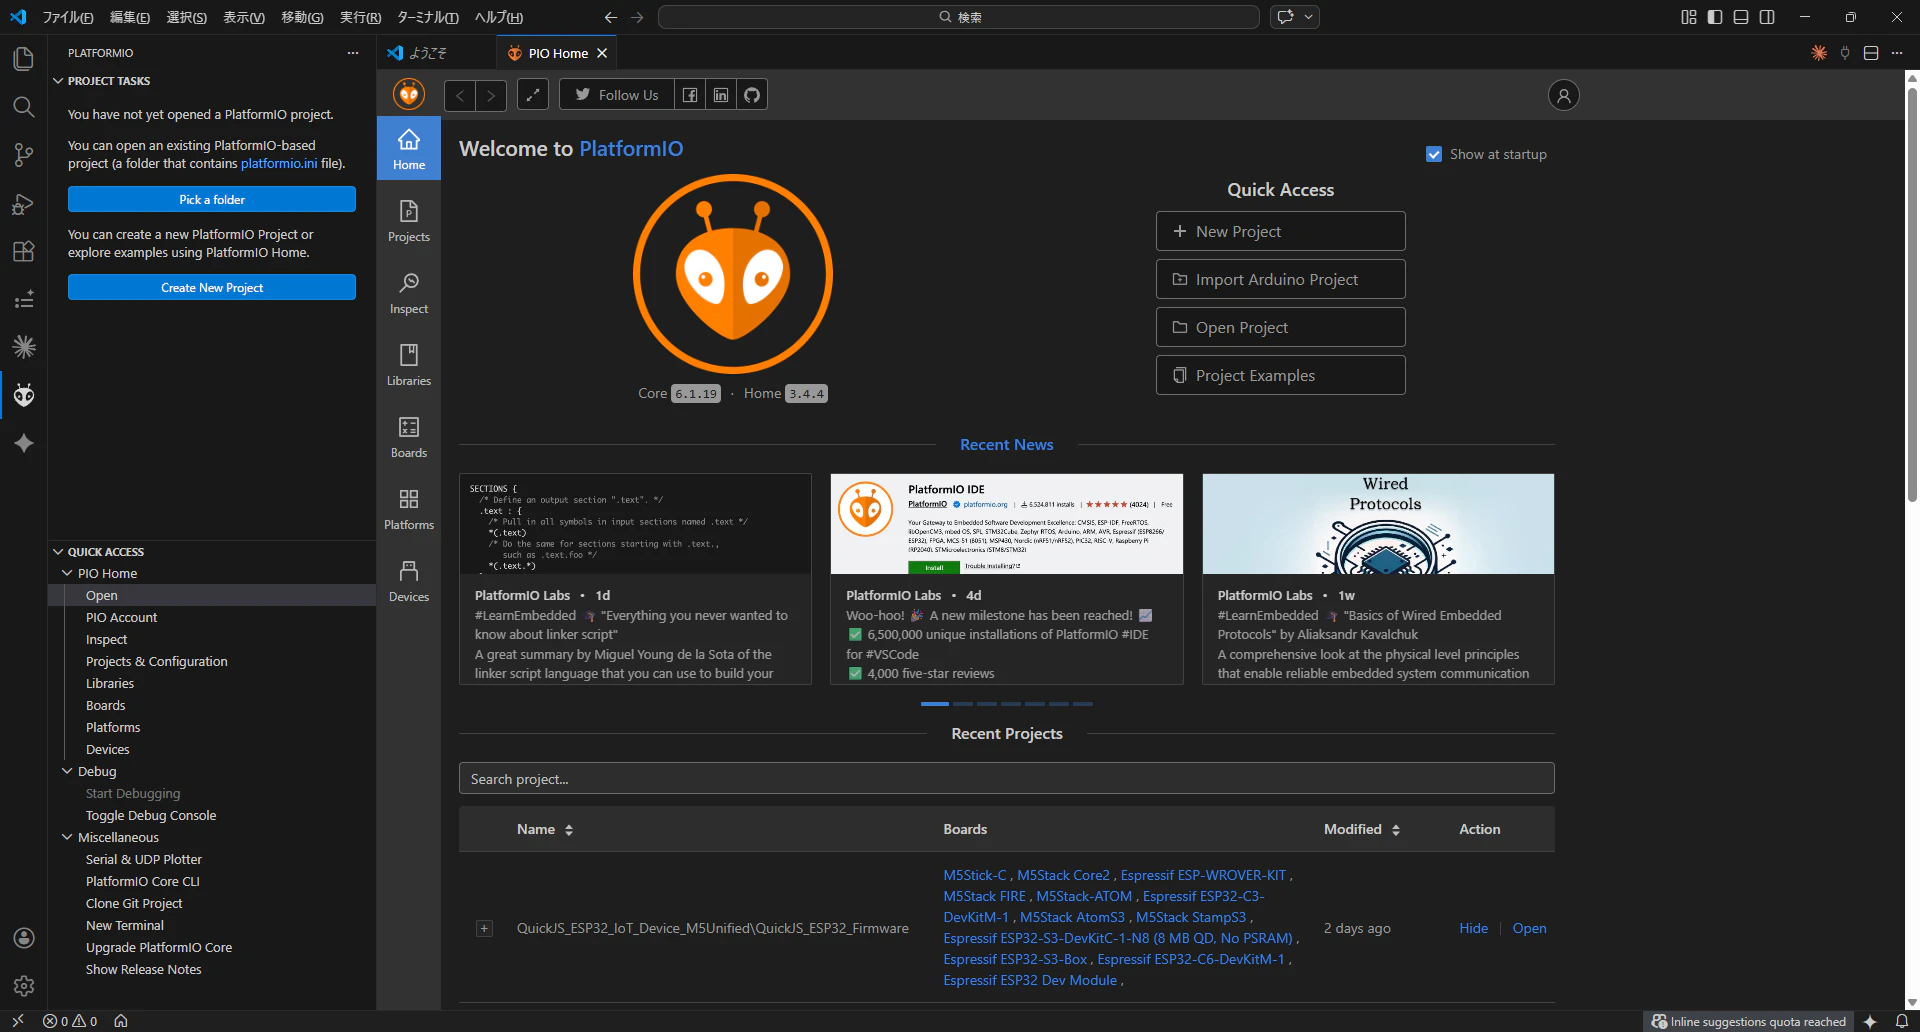Screen dimensions: 1920x1032
Task: Go back in PIO Home navigation
Action: pos(460,95)
